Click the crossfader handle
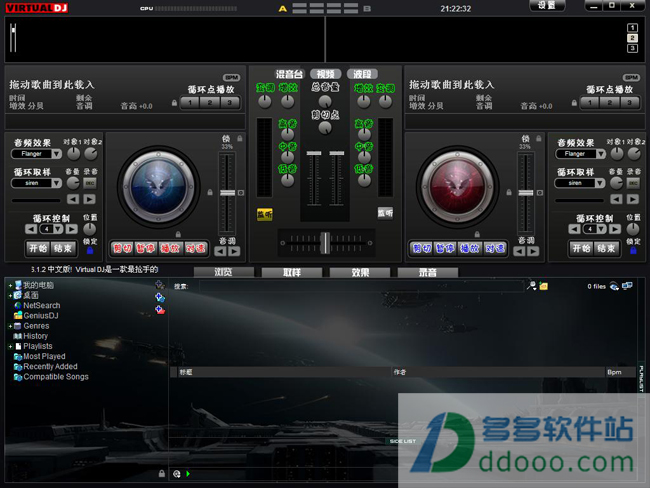 tap(326, 243)
